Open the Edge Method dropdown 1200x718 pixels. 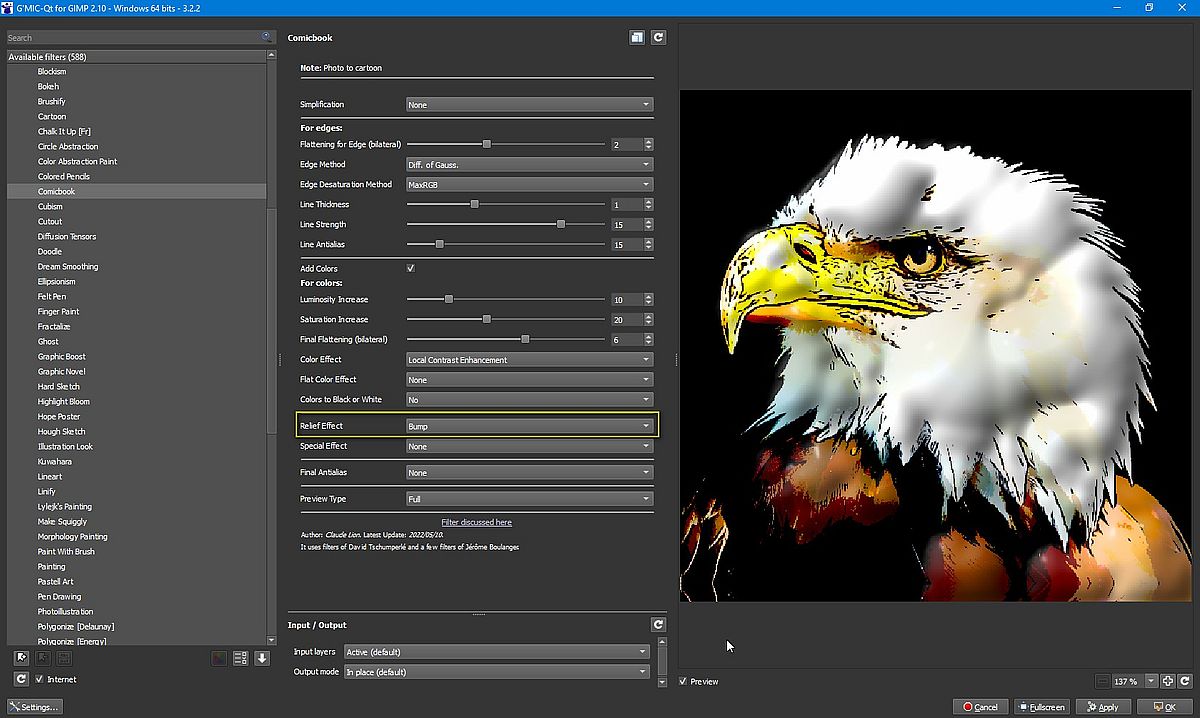click(529, 164)
